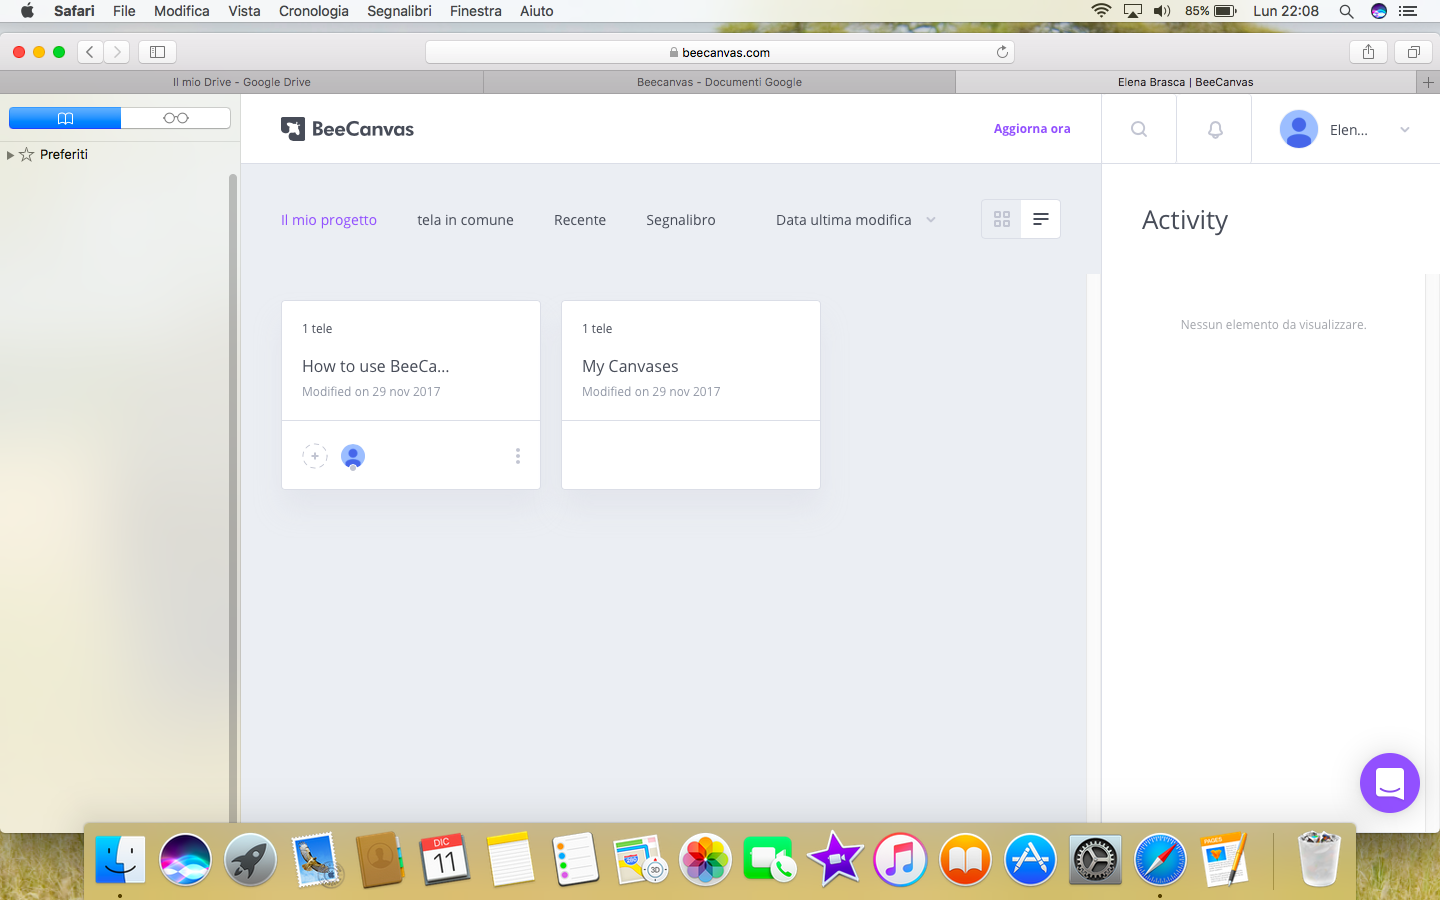Click the beecanvas.com address bar
Viewport: 1440px width, 900px height.
point(720,52)
